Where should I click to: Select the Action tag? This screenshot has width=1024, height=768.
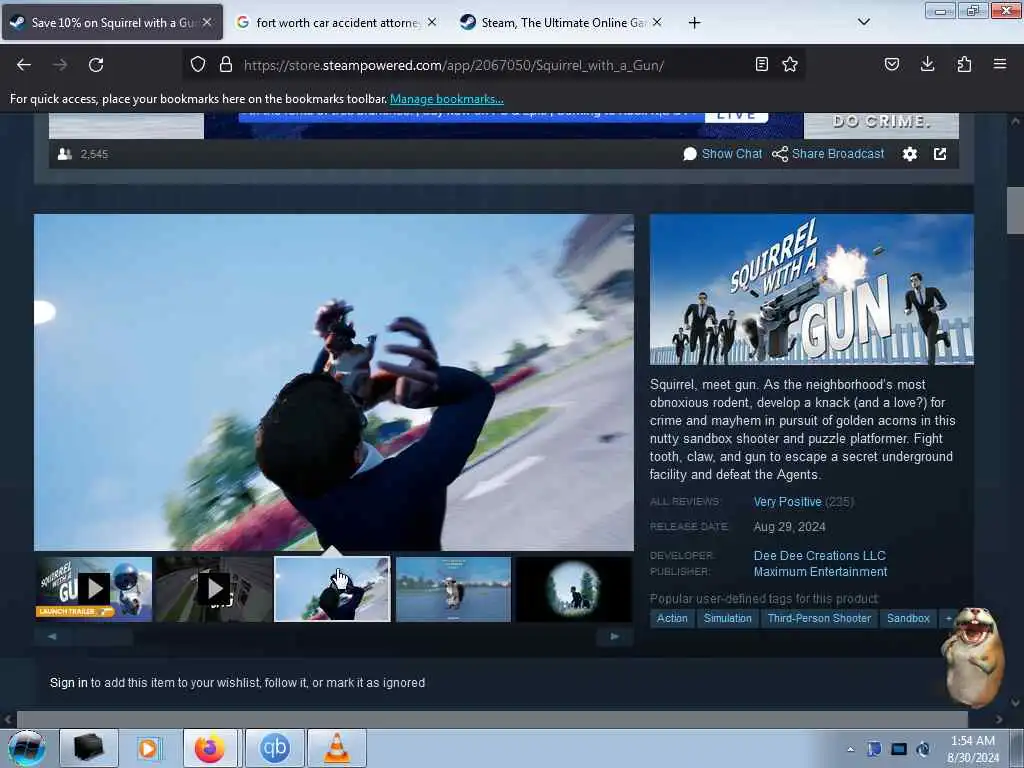pos(672,618)
